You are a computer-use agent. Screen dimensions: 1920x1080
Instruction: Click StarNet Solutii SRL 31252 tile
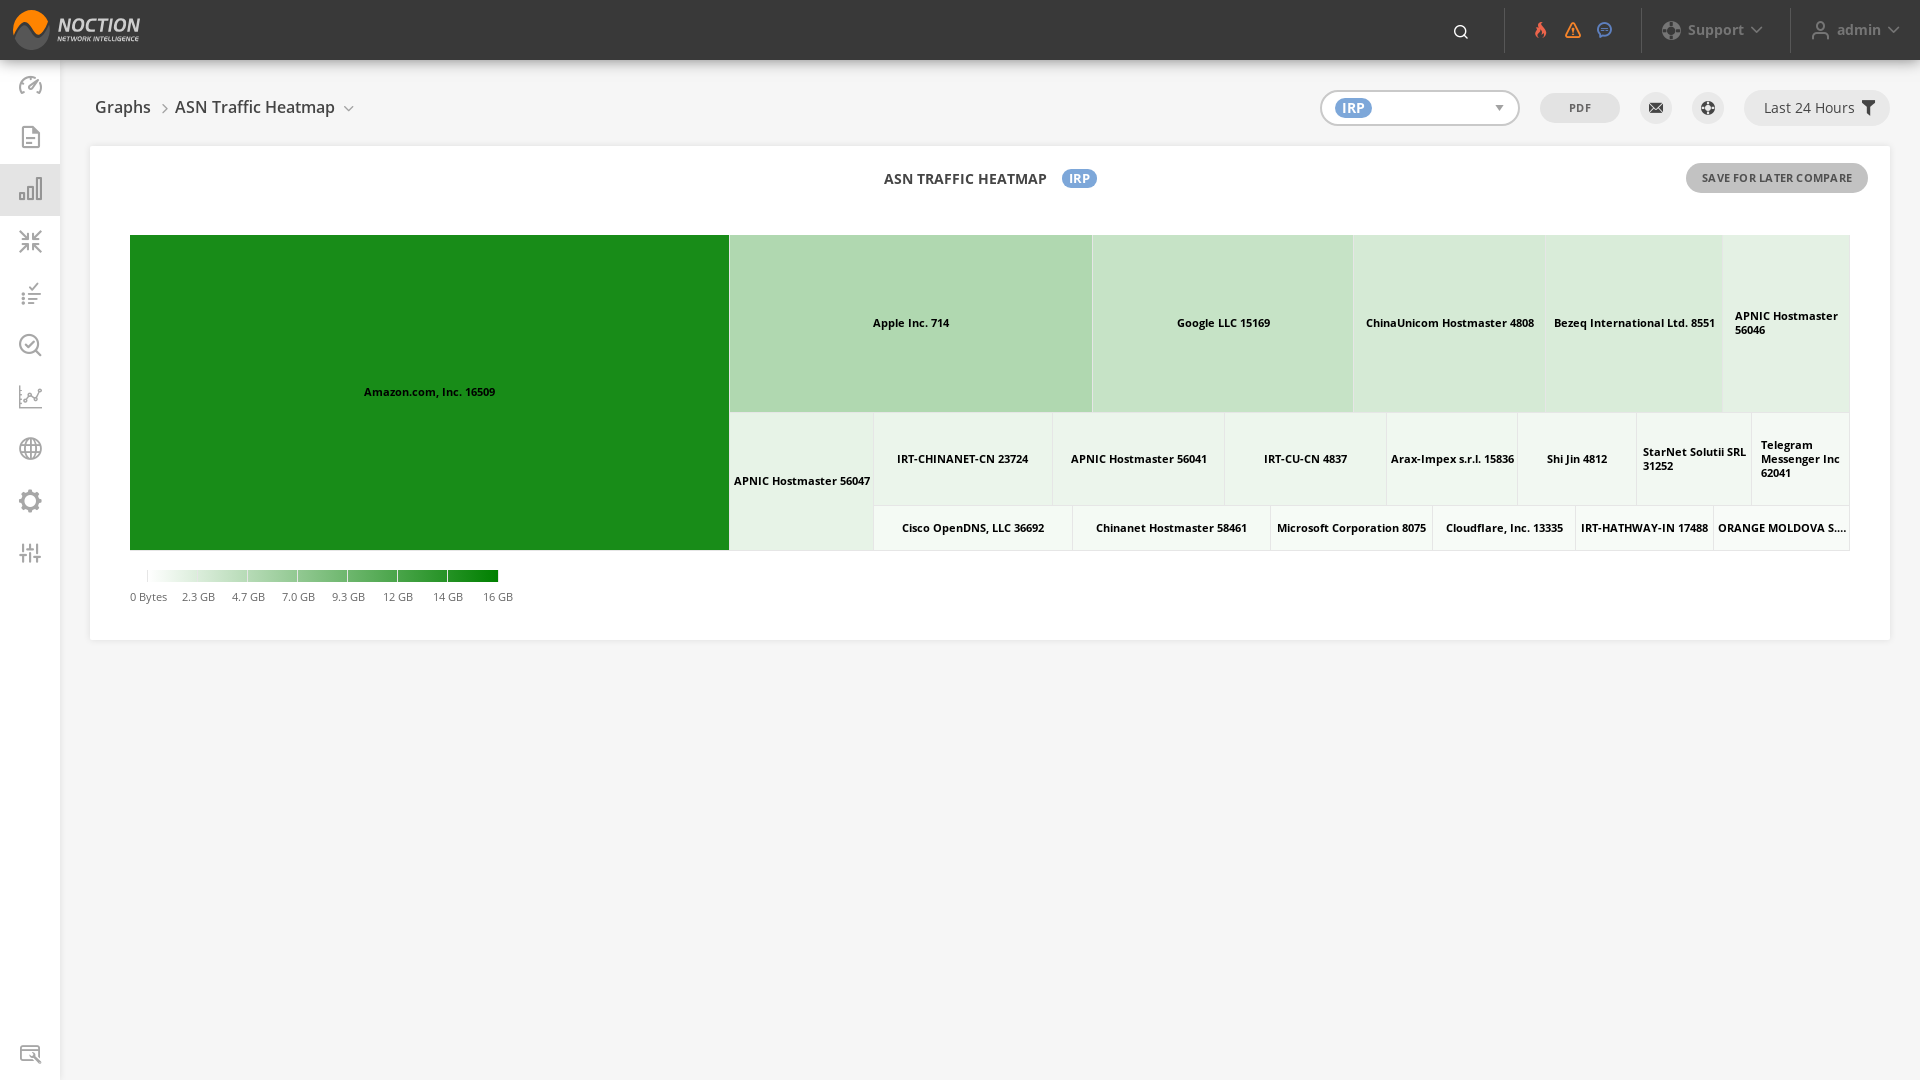(x=1694, y=459)
